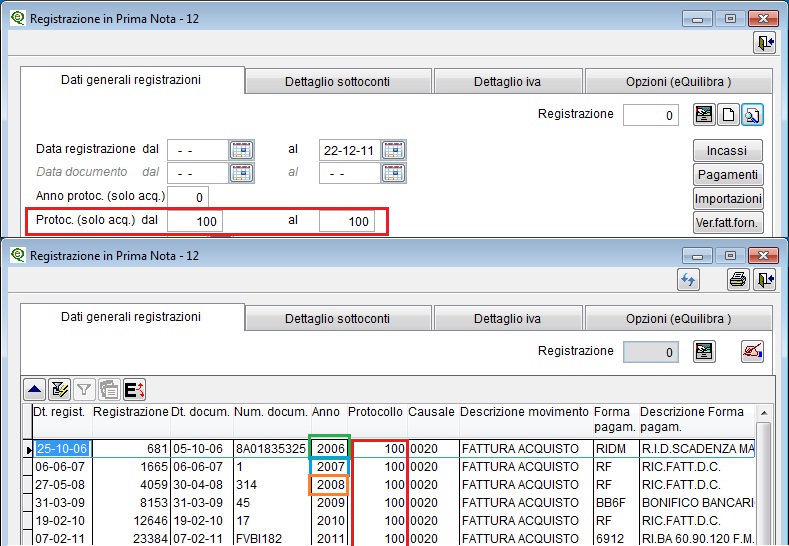Click printer icon in lower window

tap(738, 280)
